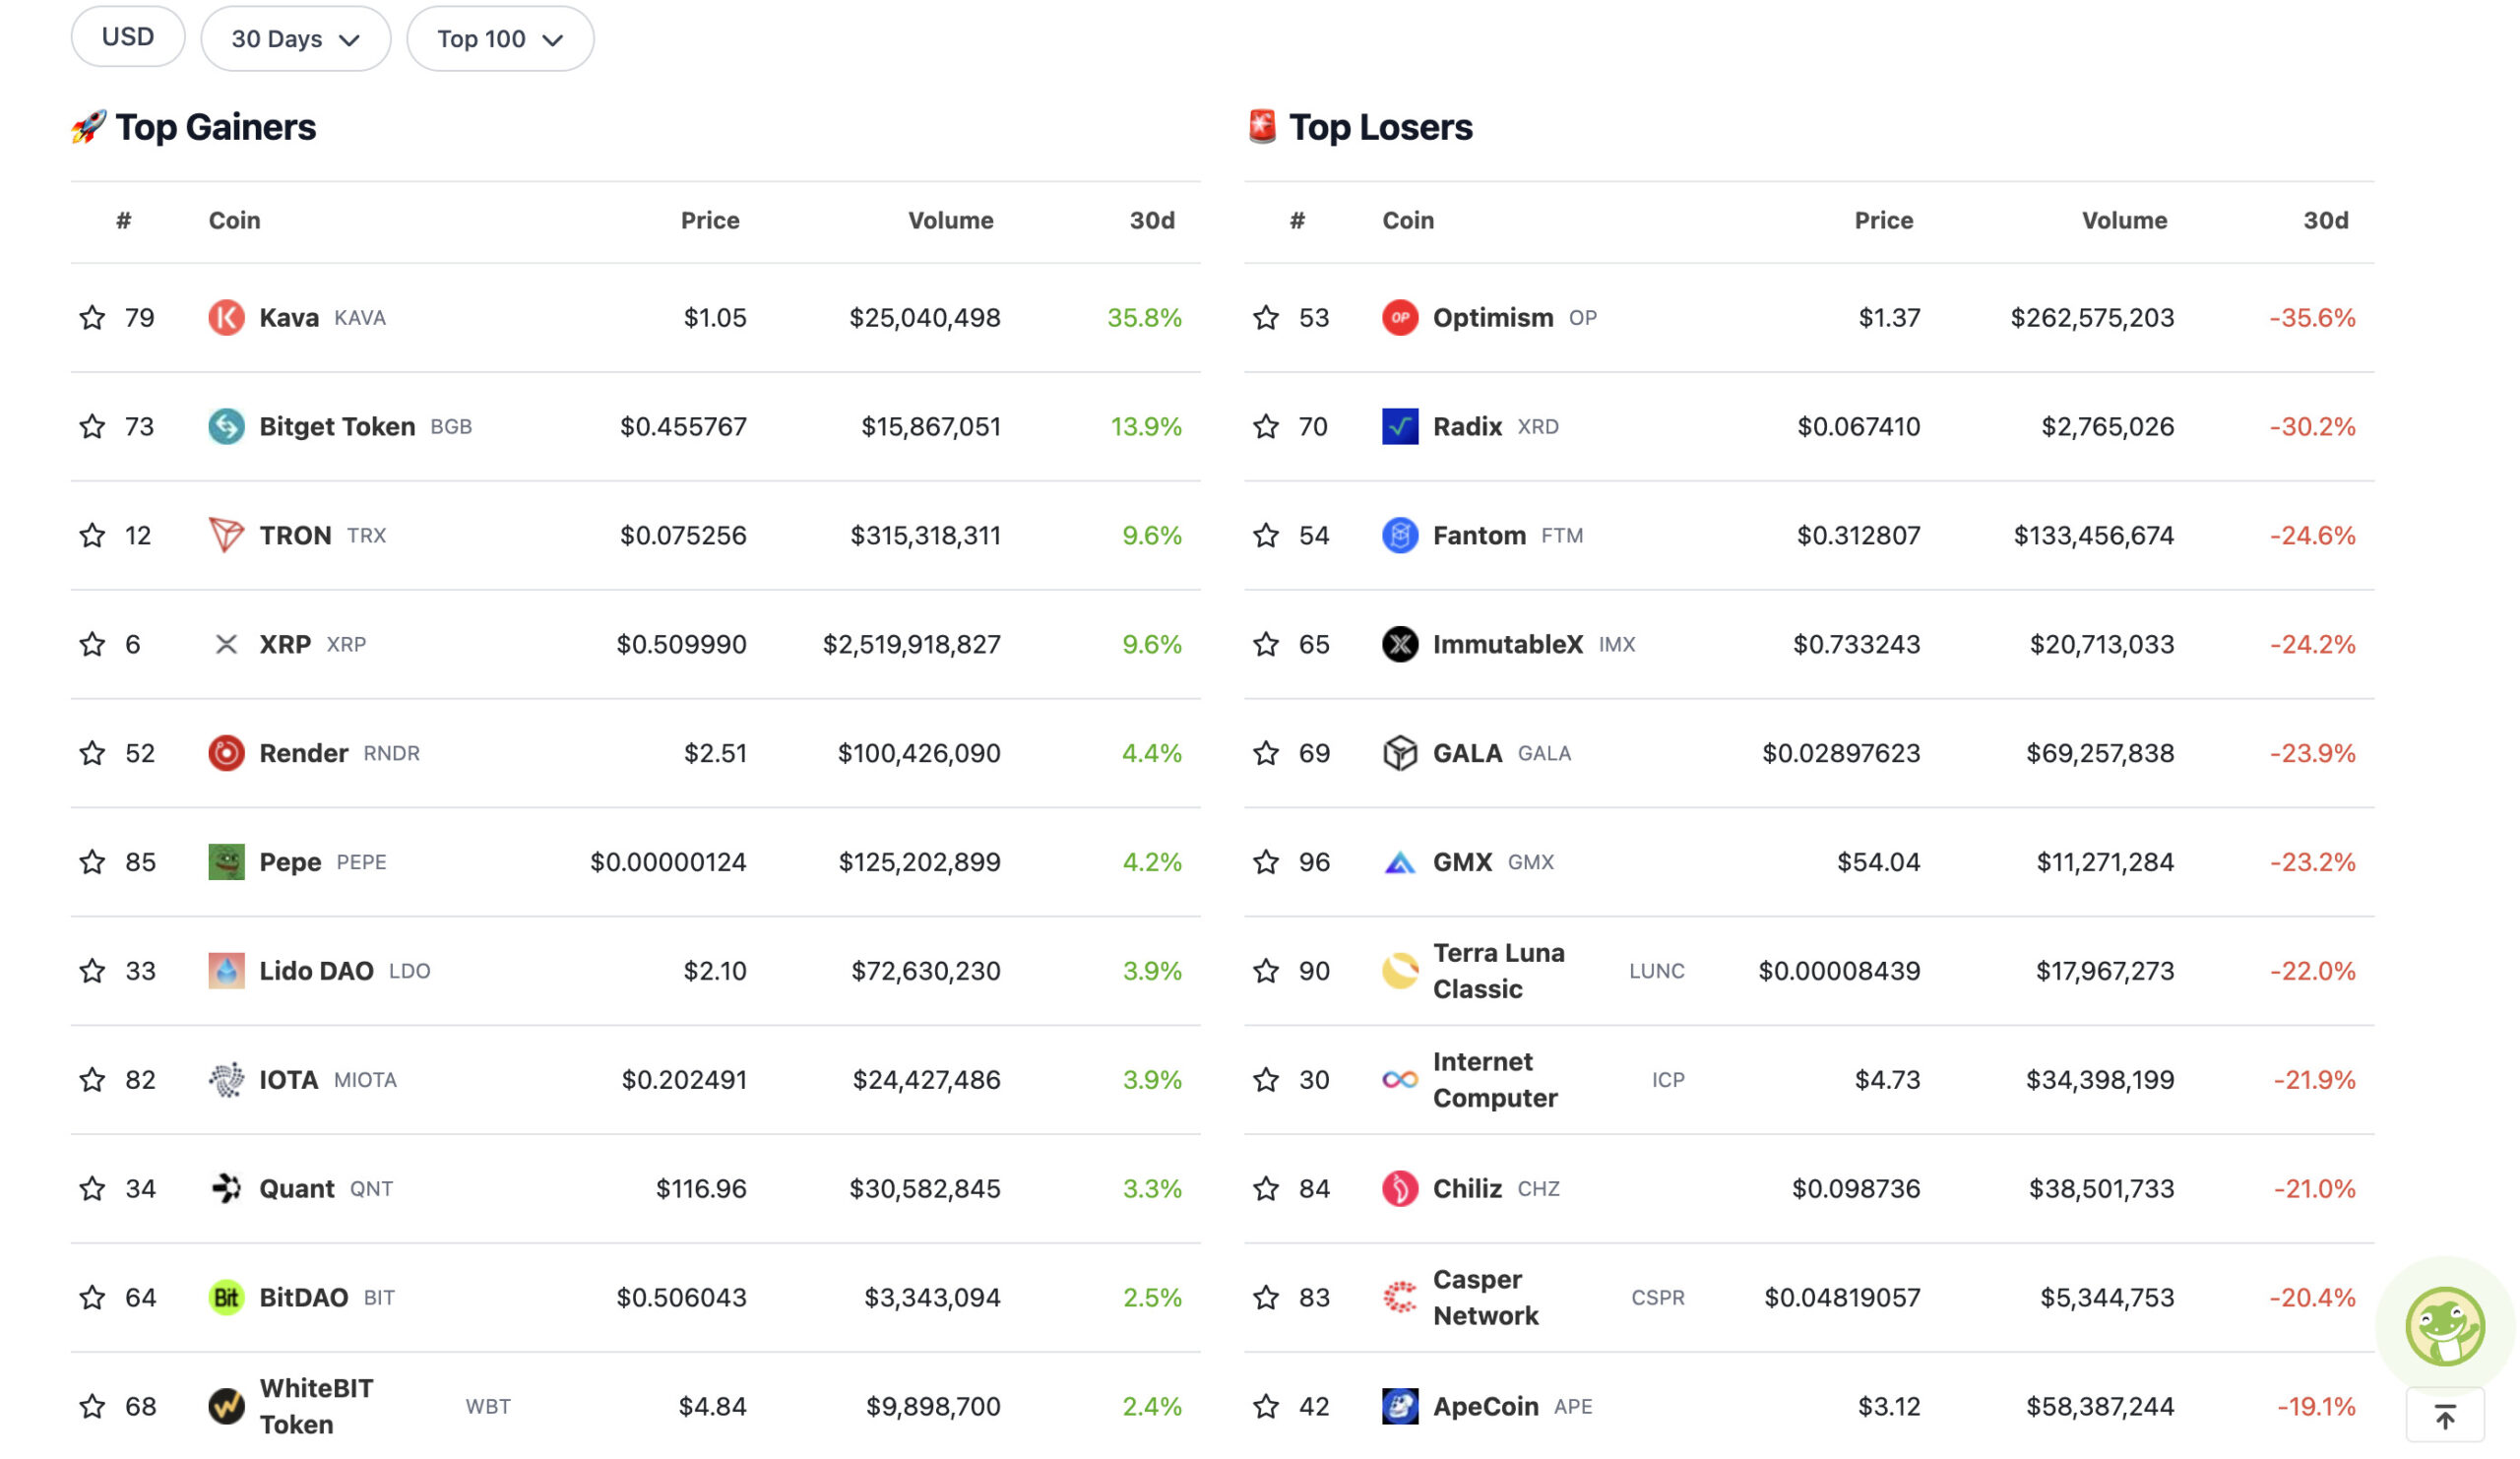Click the Pepe frog logo
This screenshot has width=2520, height=1459.
pos(226,862)
